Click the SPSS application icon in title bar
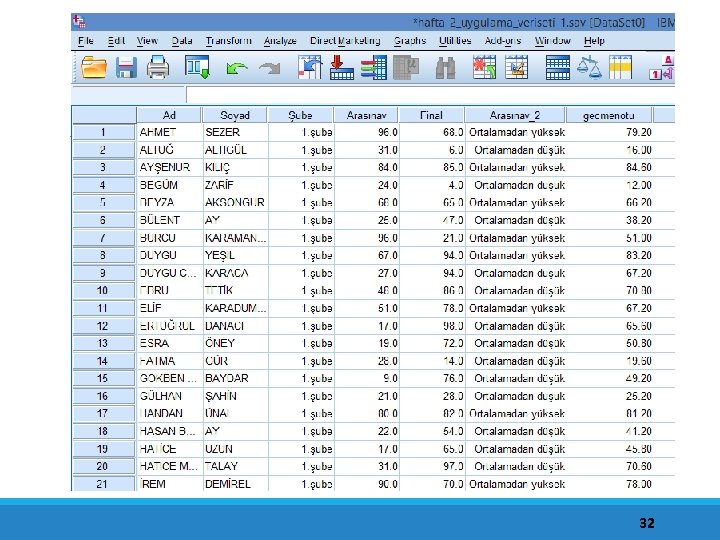Image resolution: width=720 pixels, height=540 pixels. pyautogui.click(x=79, y=21)
